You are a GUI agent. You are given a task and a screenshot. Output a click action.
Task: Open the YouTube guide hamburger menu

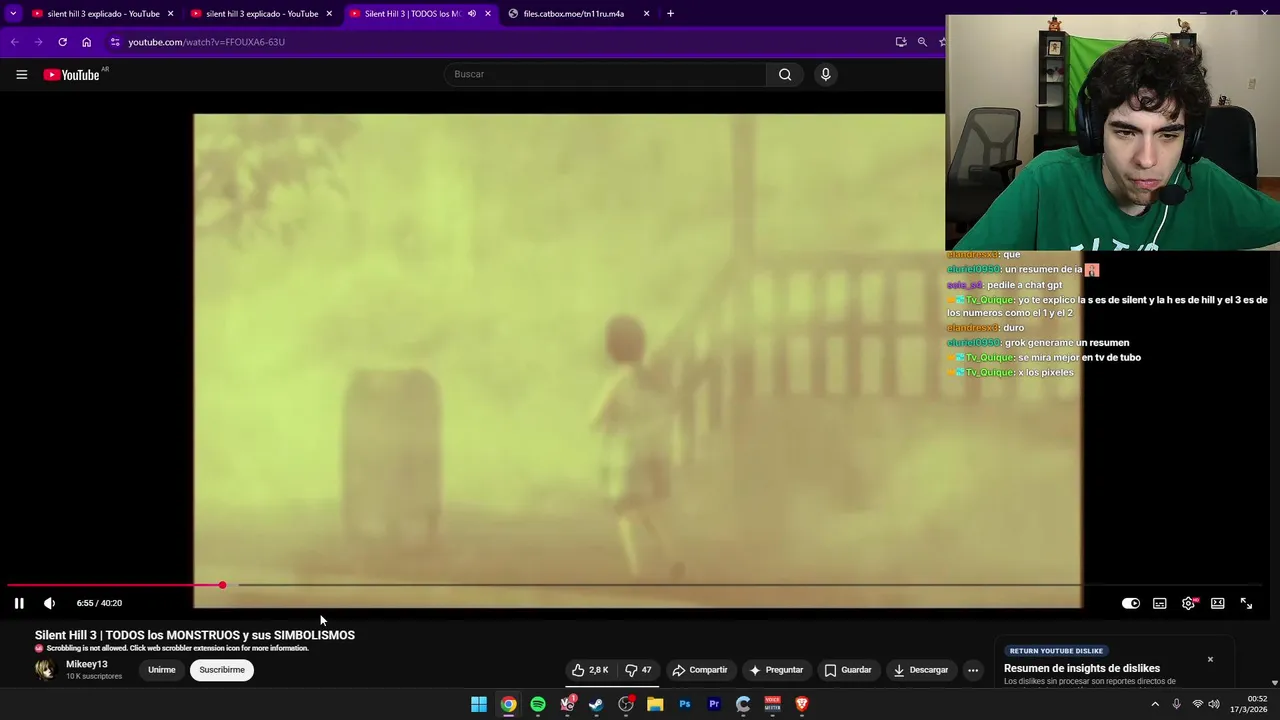coord(21,74)
